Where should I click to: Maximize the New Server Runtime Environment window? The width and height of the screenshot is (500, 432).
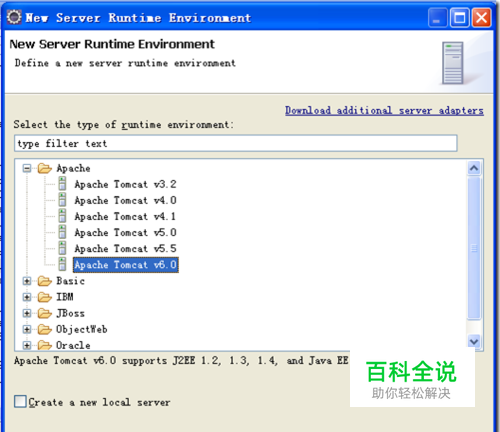pos(460,18)
